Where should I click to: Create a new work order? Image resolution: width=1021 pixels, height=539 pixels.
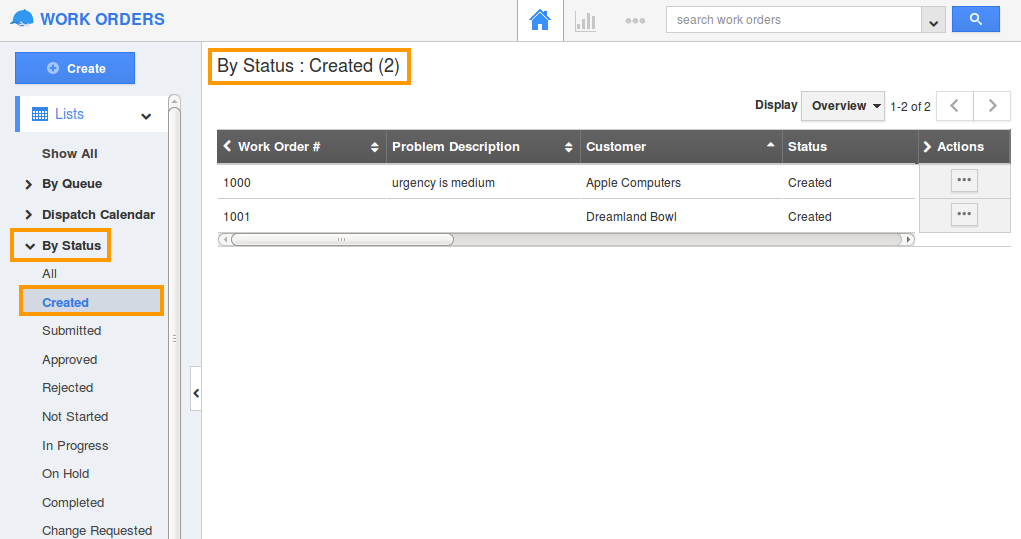75,68
